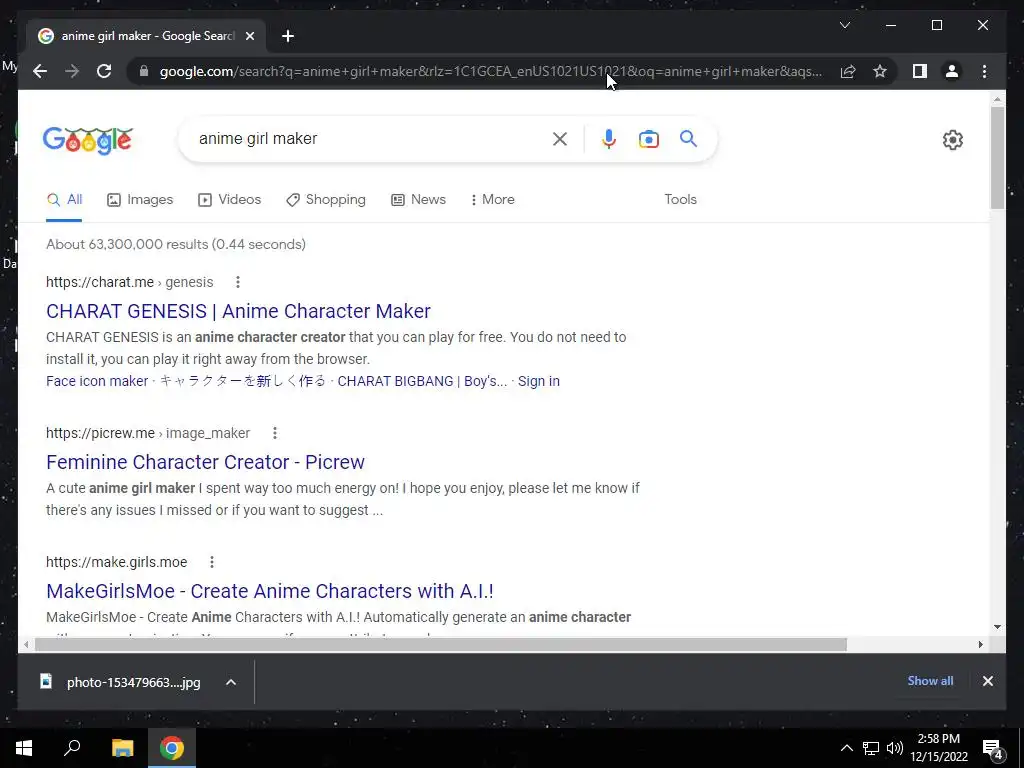The image size is (1024, 768).
Task: Click the charat.me URL breadcrumb
Action: pyautogui.click(x=129, y=282)
